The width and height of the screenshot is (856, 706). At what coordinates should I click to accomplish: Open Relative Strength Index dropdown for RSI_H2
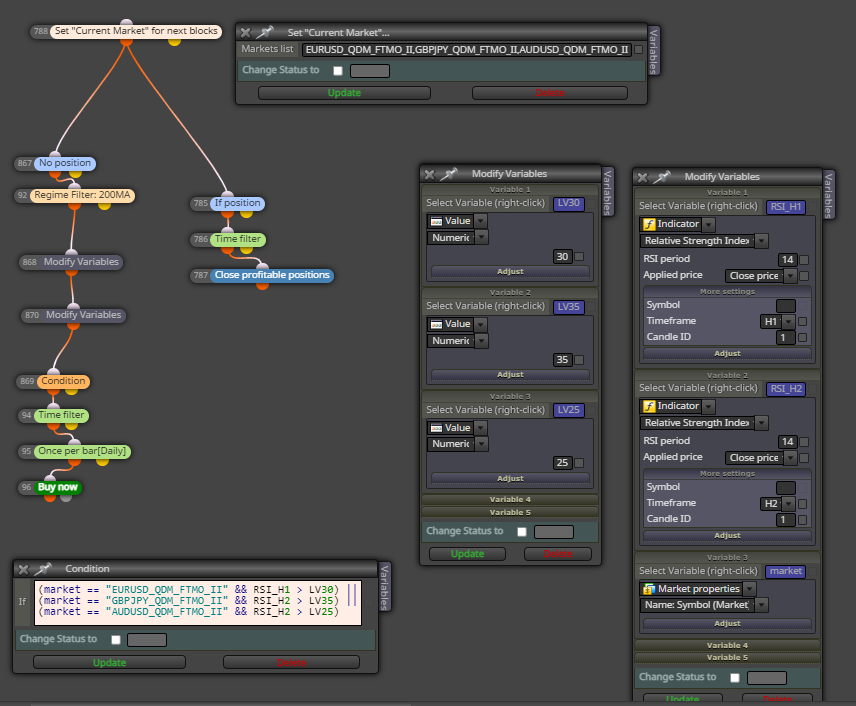coord(761,423)
